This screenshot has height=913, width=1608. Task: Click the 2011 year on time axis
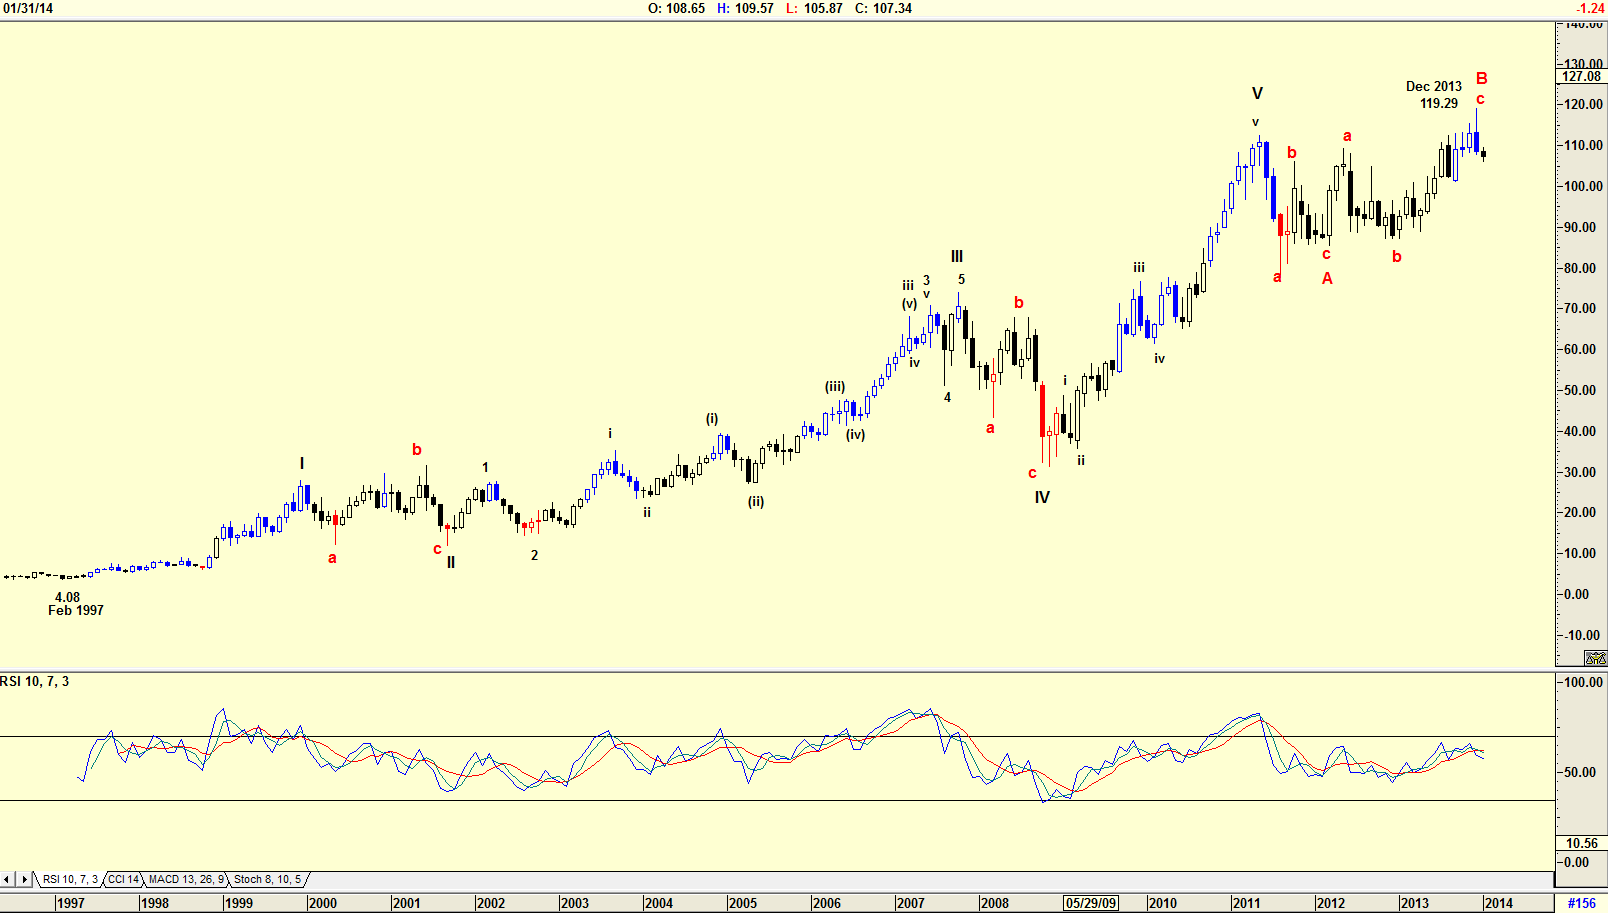(x=1246, y=903)
